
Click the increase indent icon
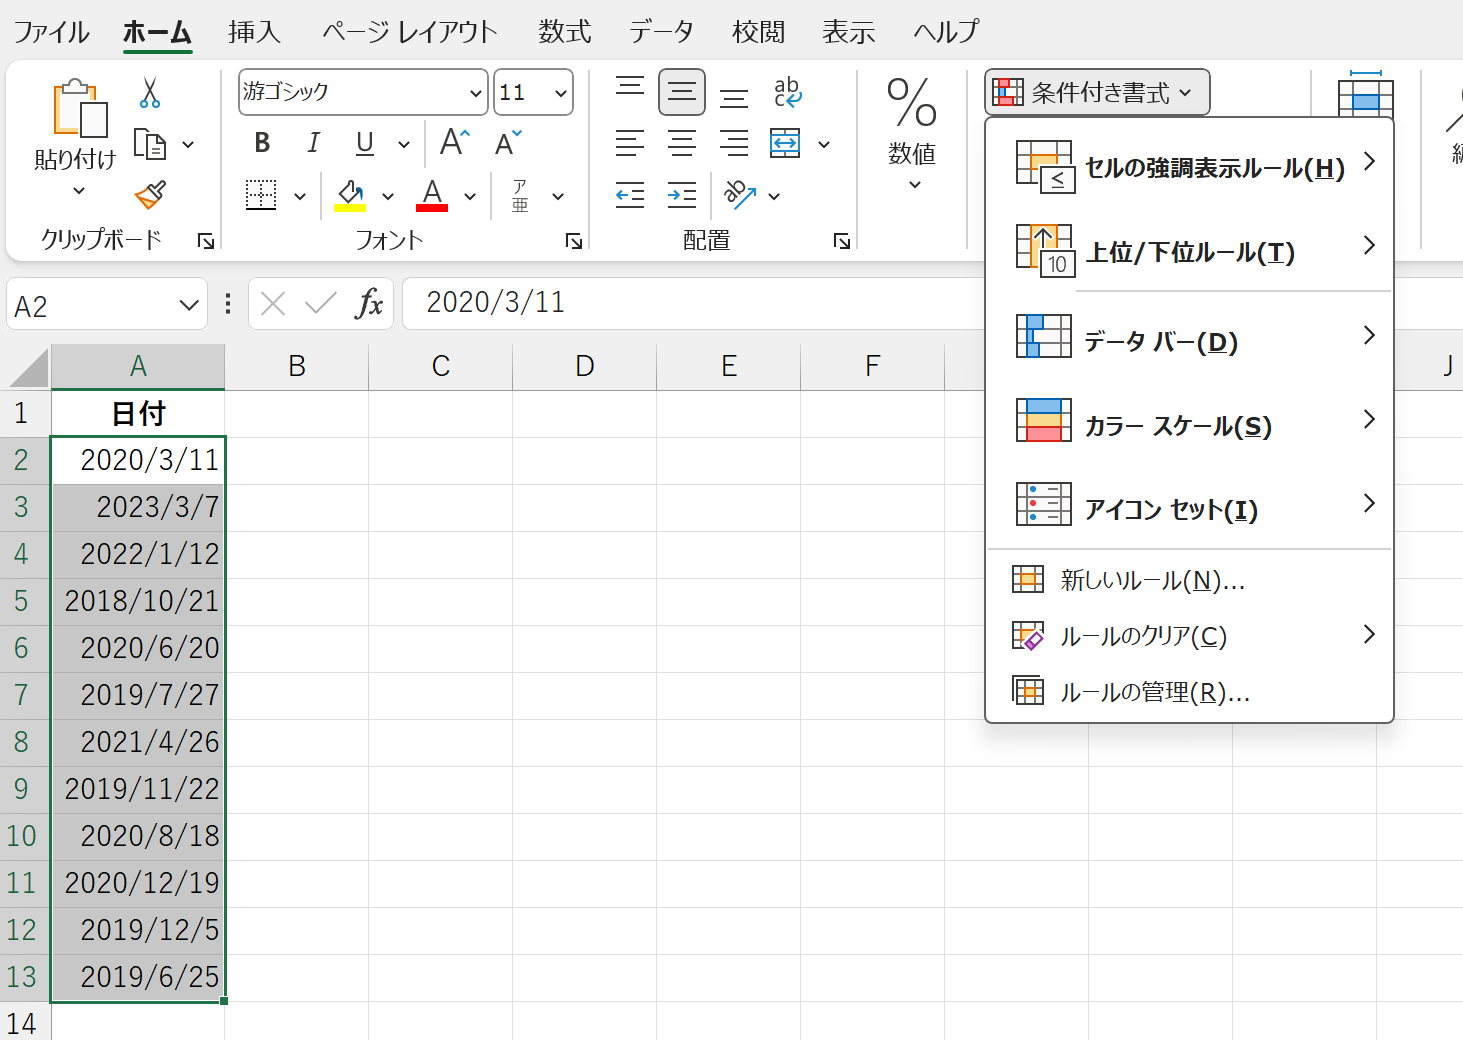click(x=682, y=195)
